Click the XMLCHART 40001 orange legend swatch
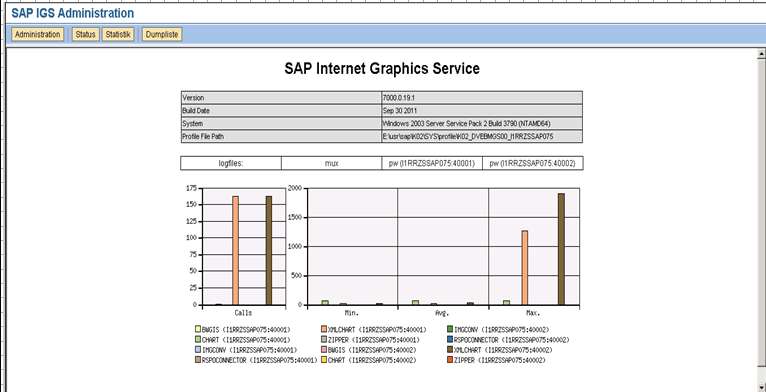Screen dimensions: 766x392 tap(324, 329)
